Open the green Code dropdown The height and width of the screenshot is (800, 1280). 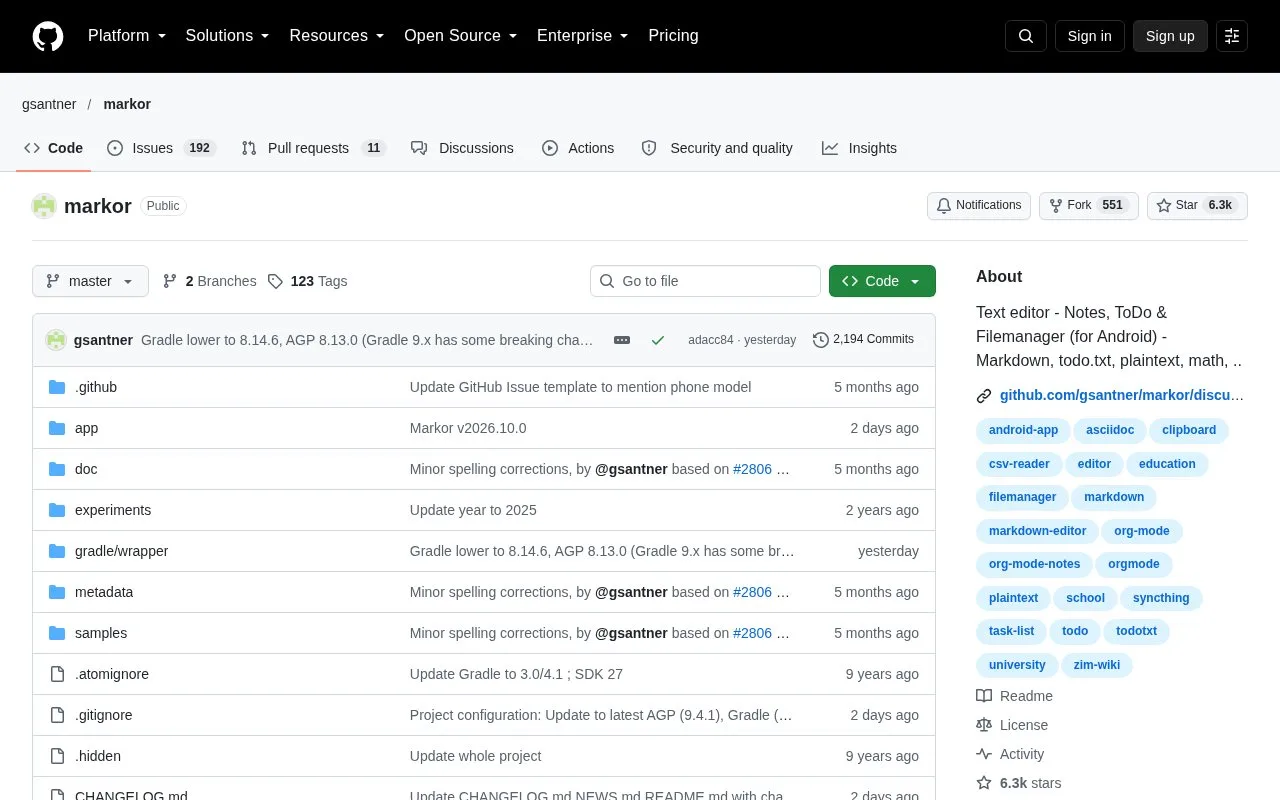(882, 281)
